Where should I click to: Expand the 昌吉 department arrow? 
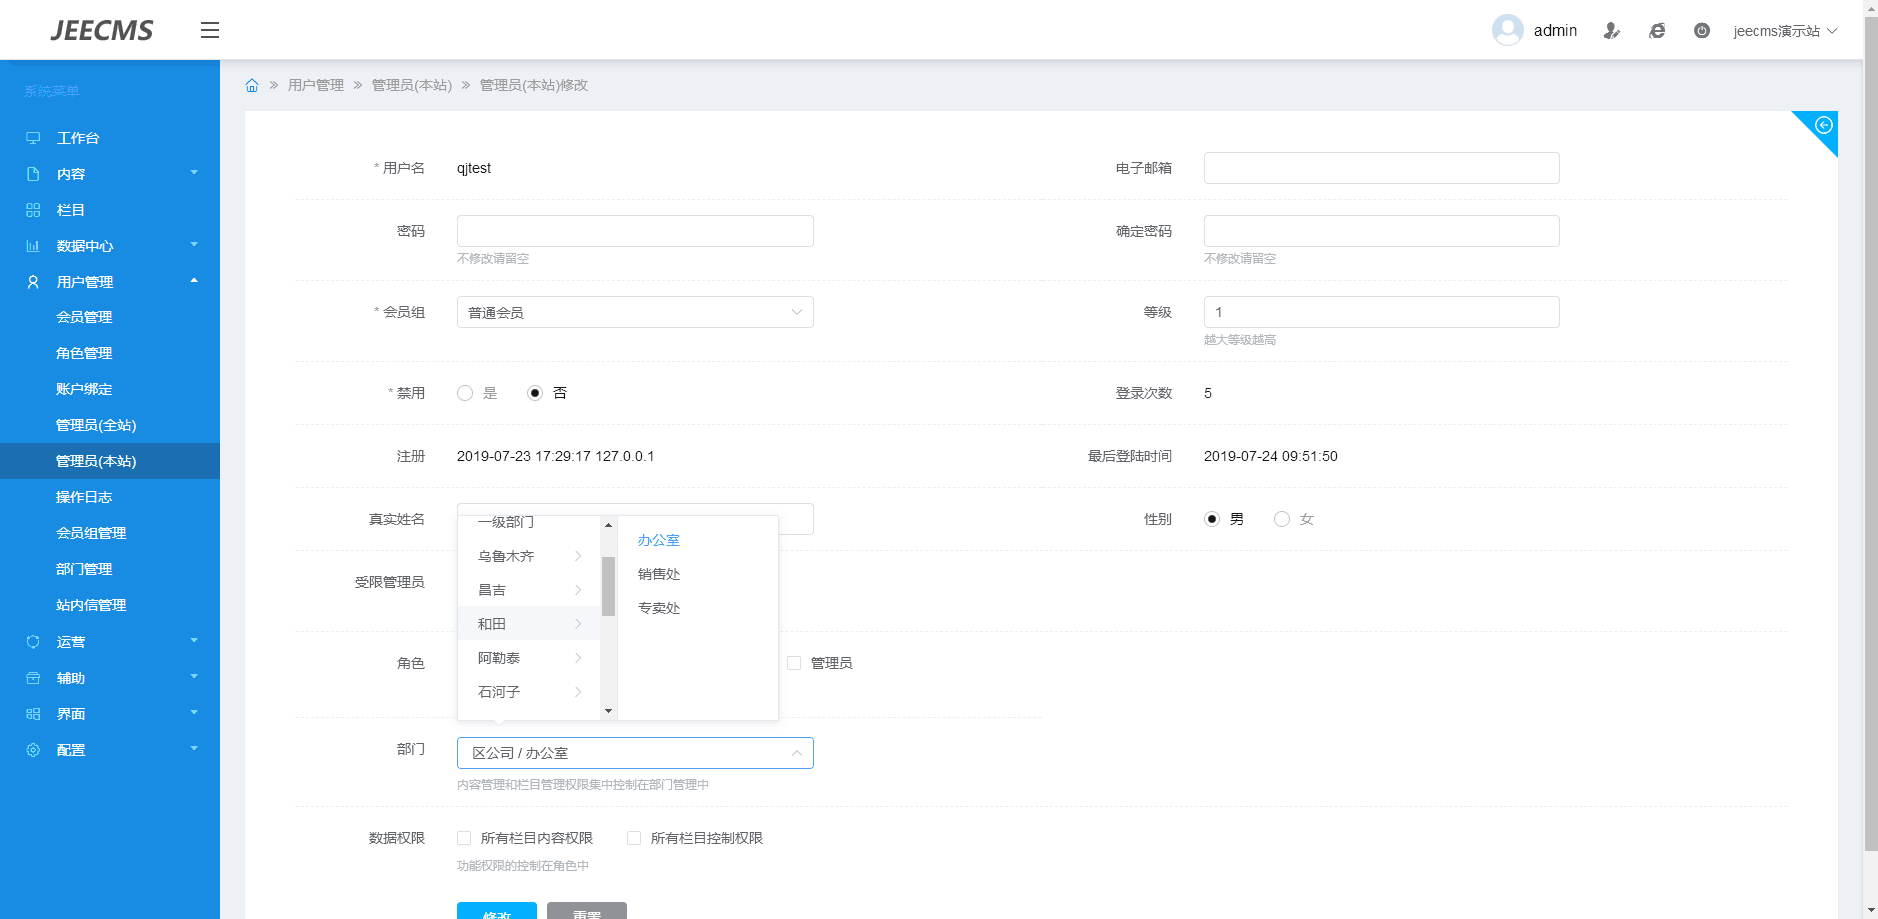click(x=578, y=590)
